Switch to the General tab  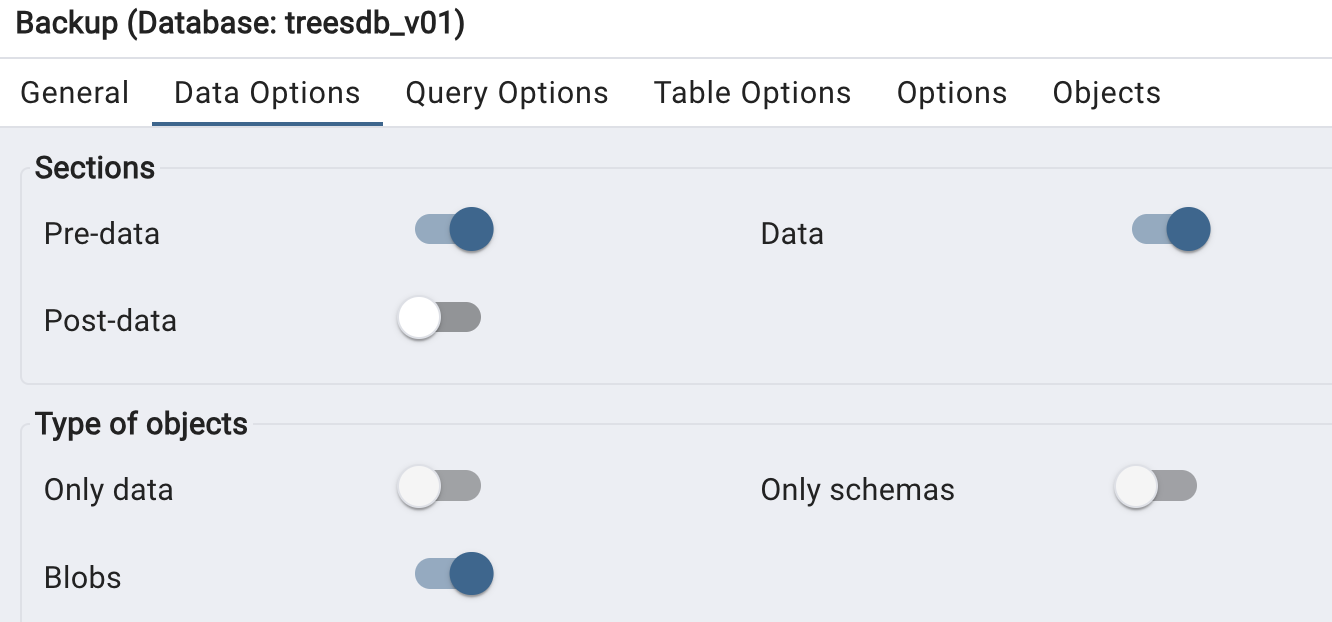75,93
